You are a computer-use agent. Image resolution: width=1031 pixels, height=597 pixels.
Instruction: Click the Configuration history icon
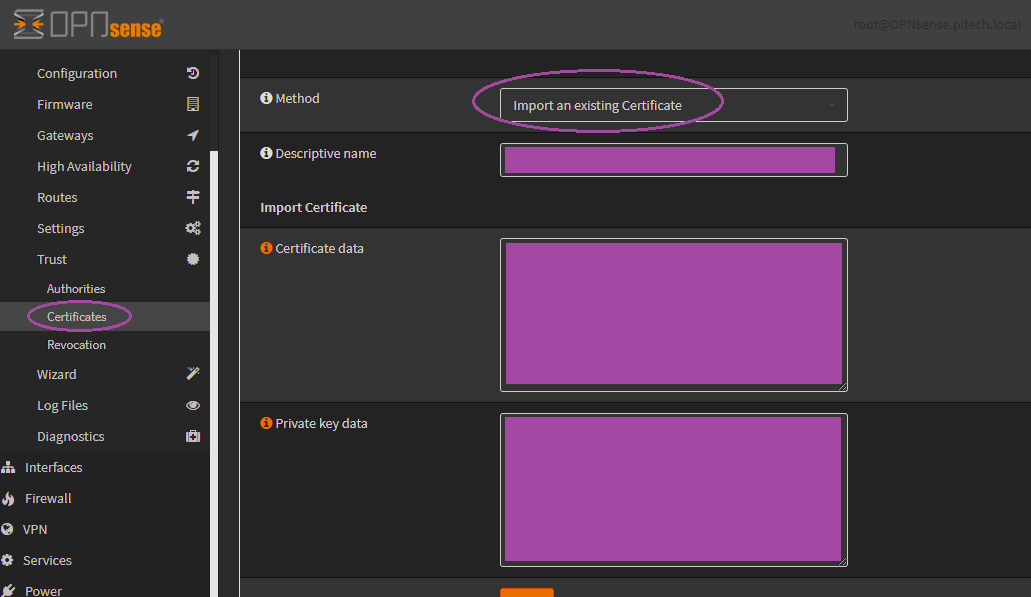[x=193, y=73]
